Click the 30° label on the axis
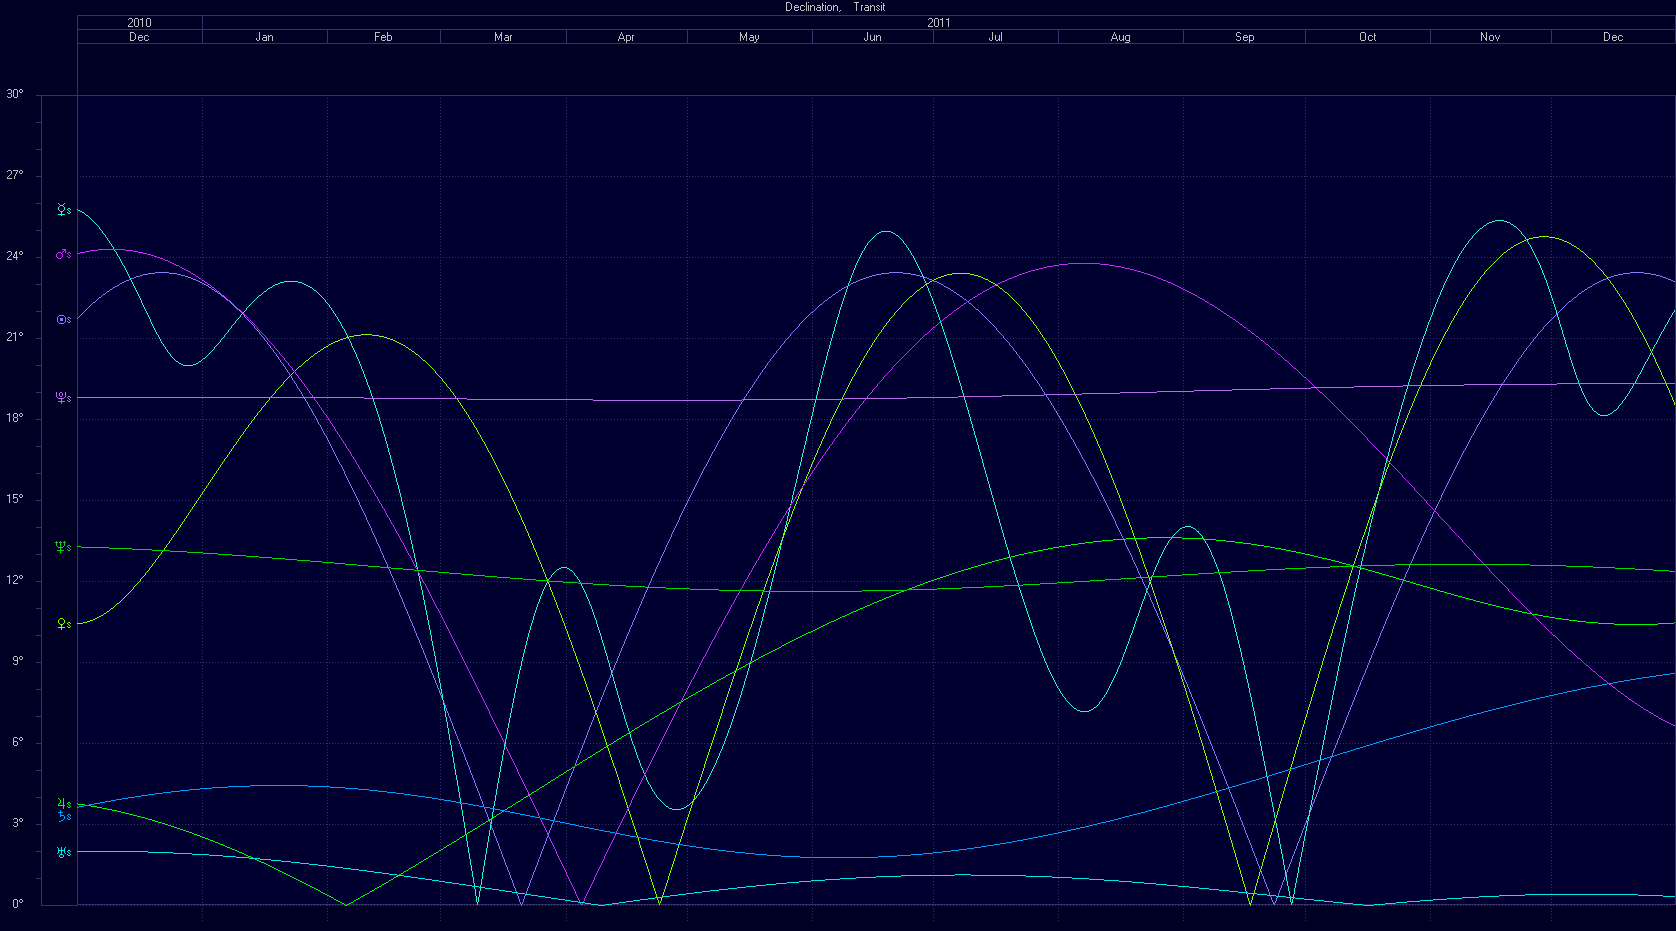Screen dimensions: 1676x931 [x=15, y=95]
